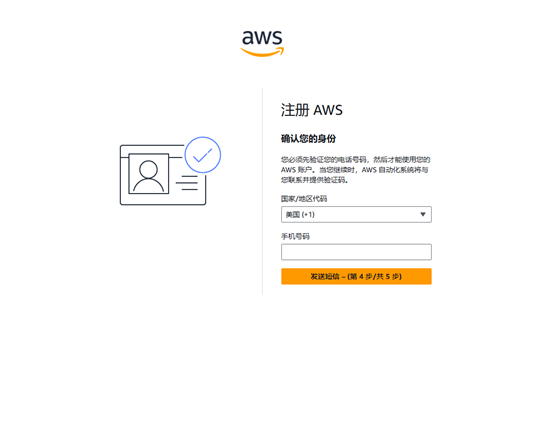Open the 国家/地区代码 dropdown
This screenshot has height=440, width=553.
356,214
